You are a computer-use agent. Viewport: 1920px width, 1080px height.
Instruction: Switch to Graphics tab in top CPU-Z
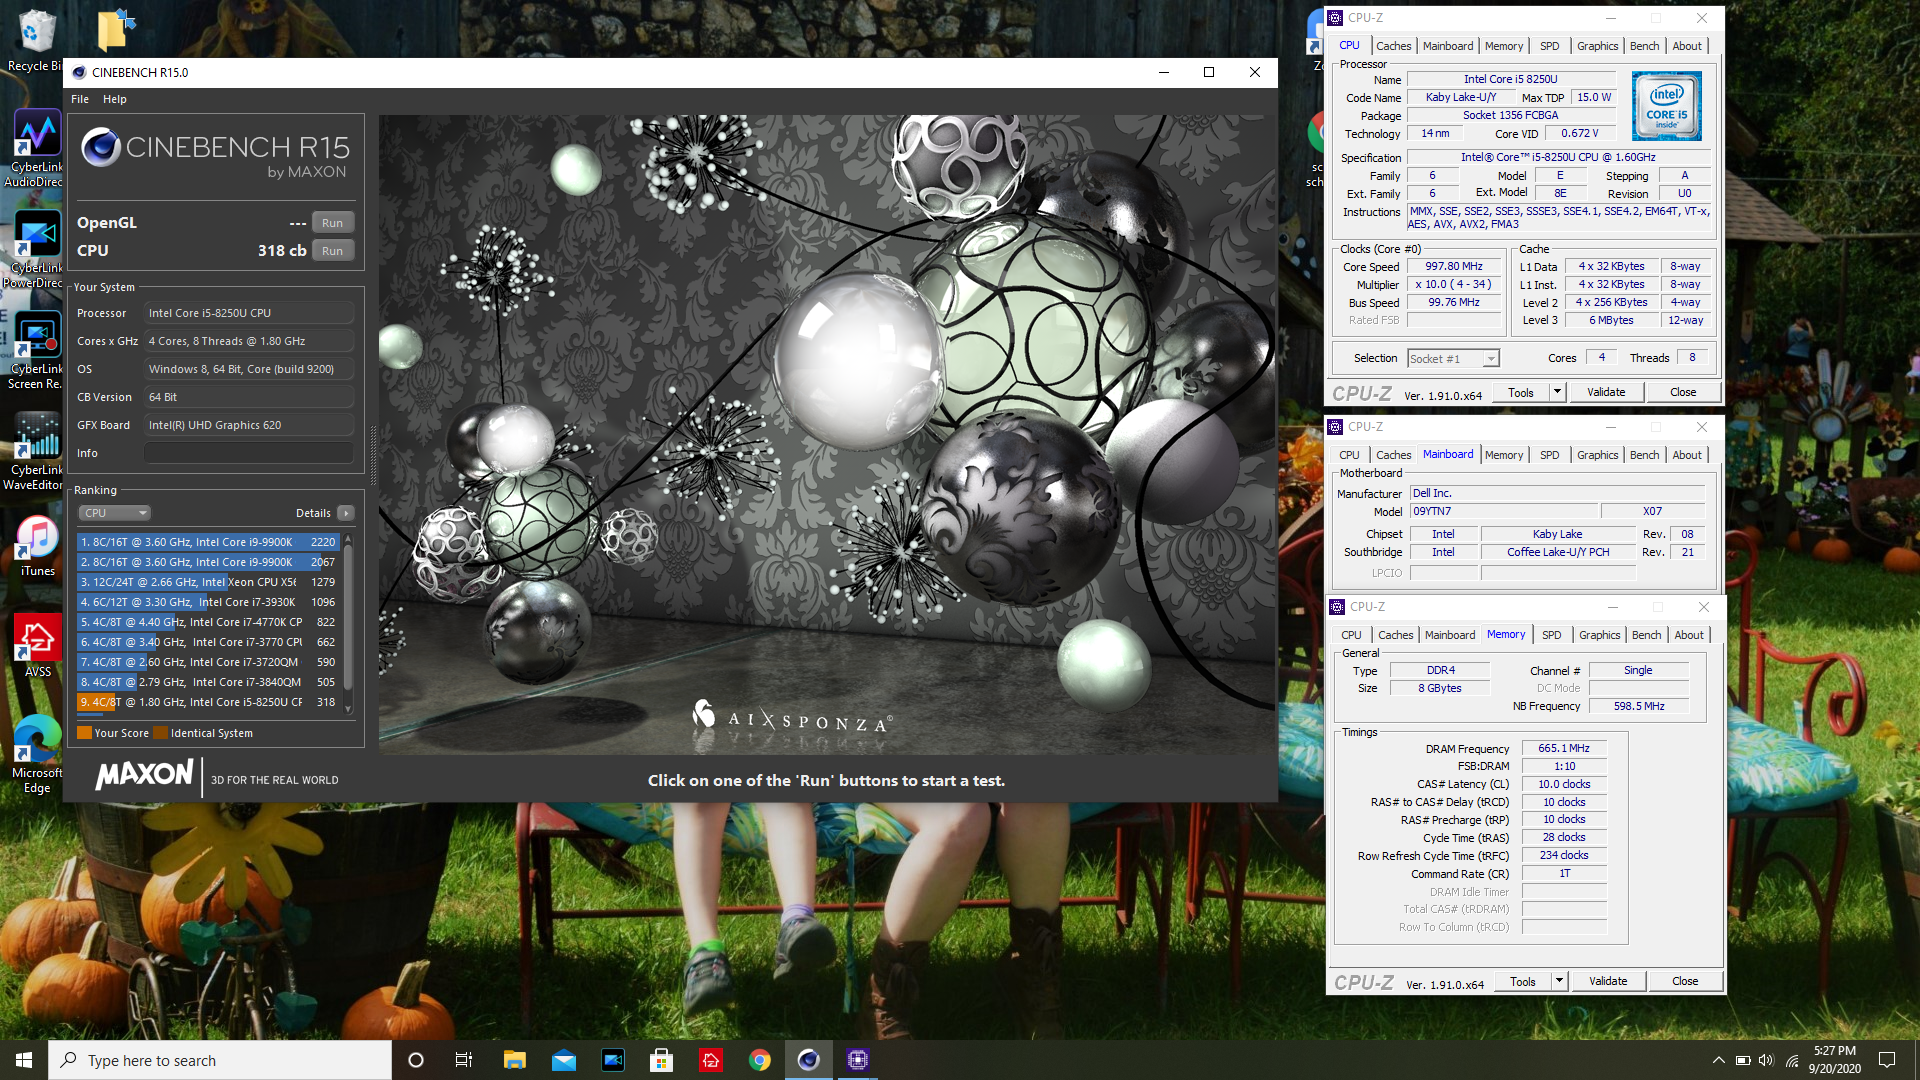tap(1597, 46)
